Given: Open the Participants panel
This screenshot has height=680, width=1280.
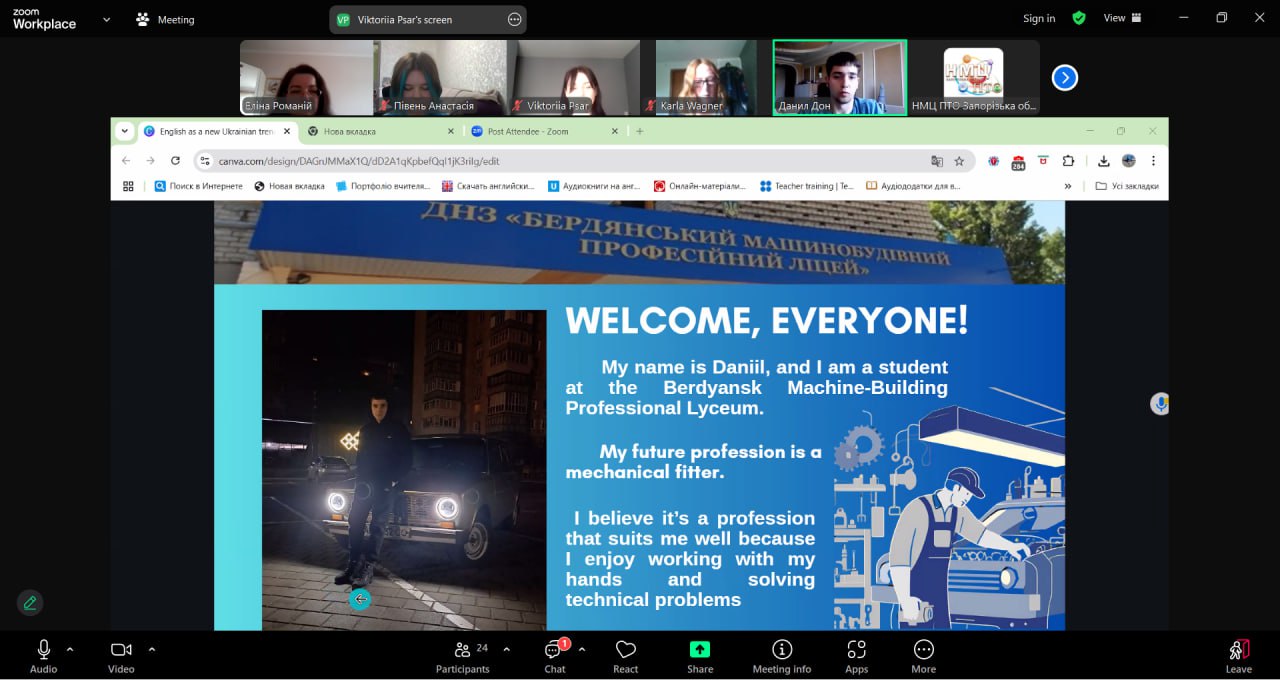Looking at the screenshot, I should coord(462,656).
